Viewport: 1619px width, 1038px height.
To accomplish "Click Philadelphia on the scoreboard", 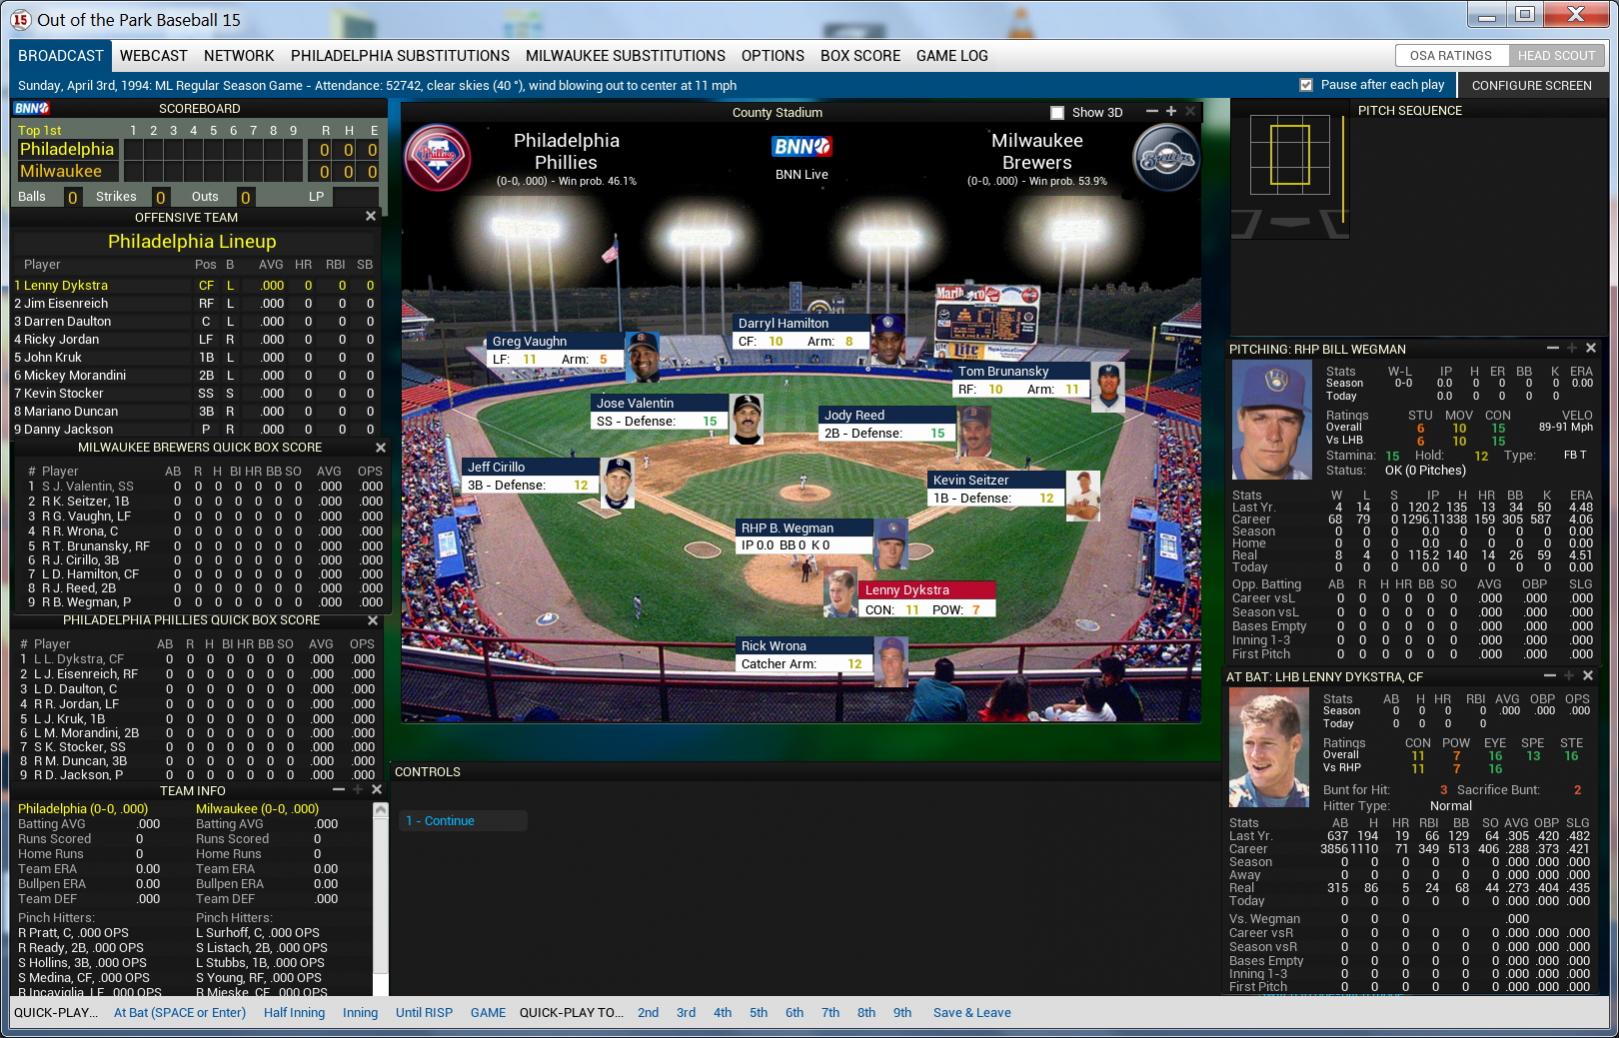I will 67,149.
